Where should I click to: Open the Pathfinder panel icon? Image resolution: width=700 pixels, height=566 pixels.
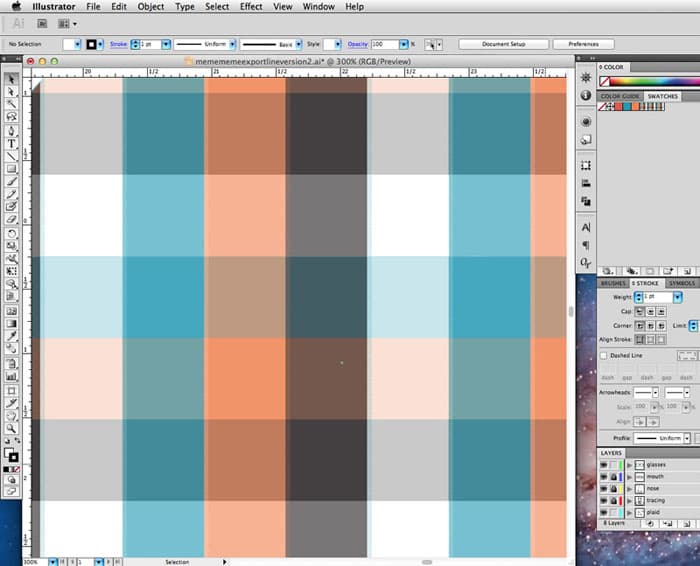pyautogui.click(x=586, y=201)
